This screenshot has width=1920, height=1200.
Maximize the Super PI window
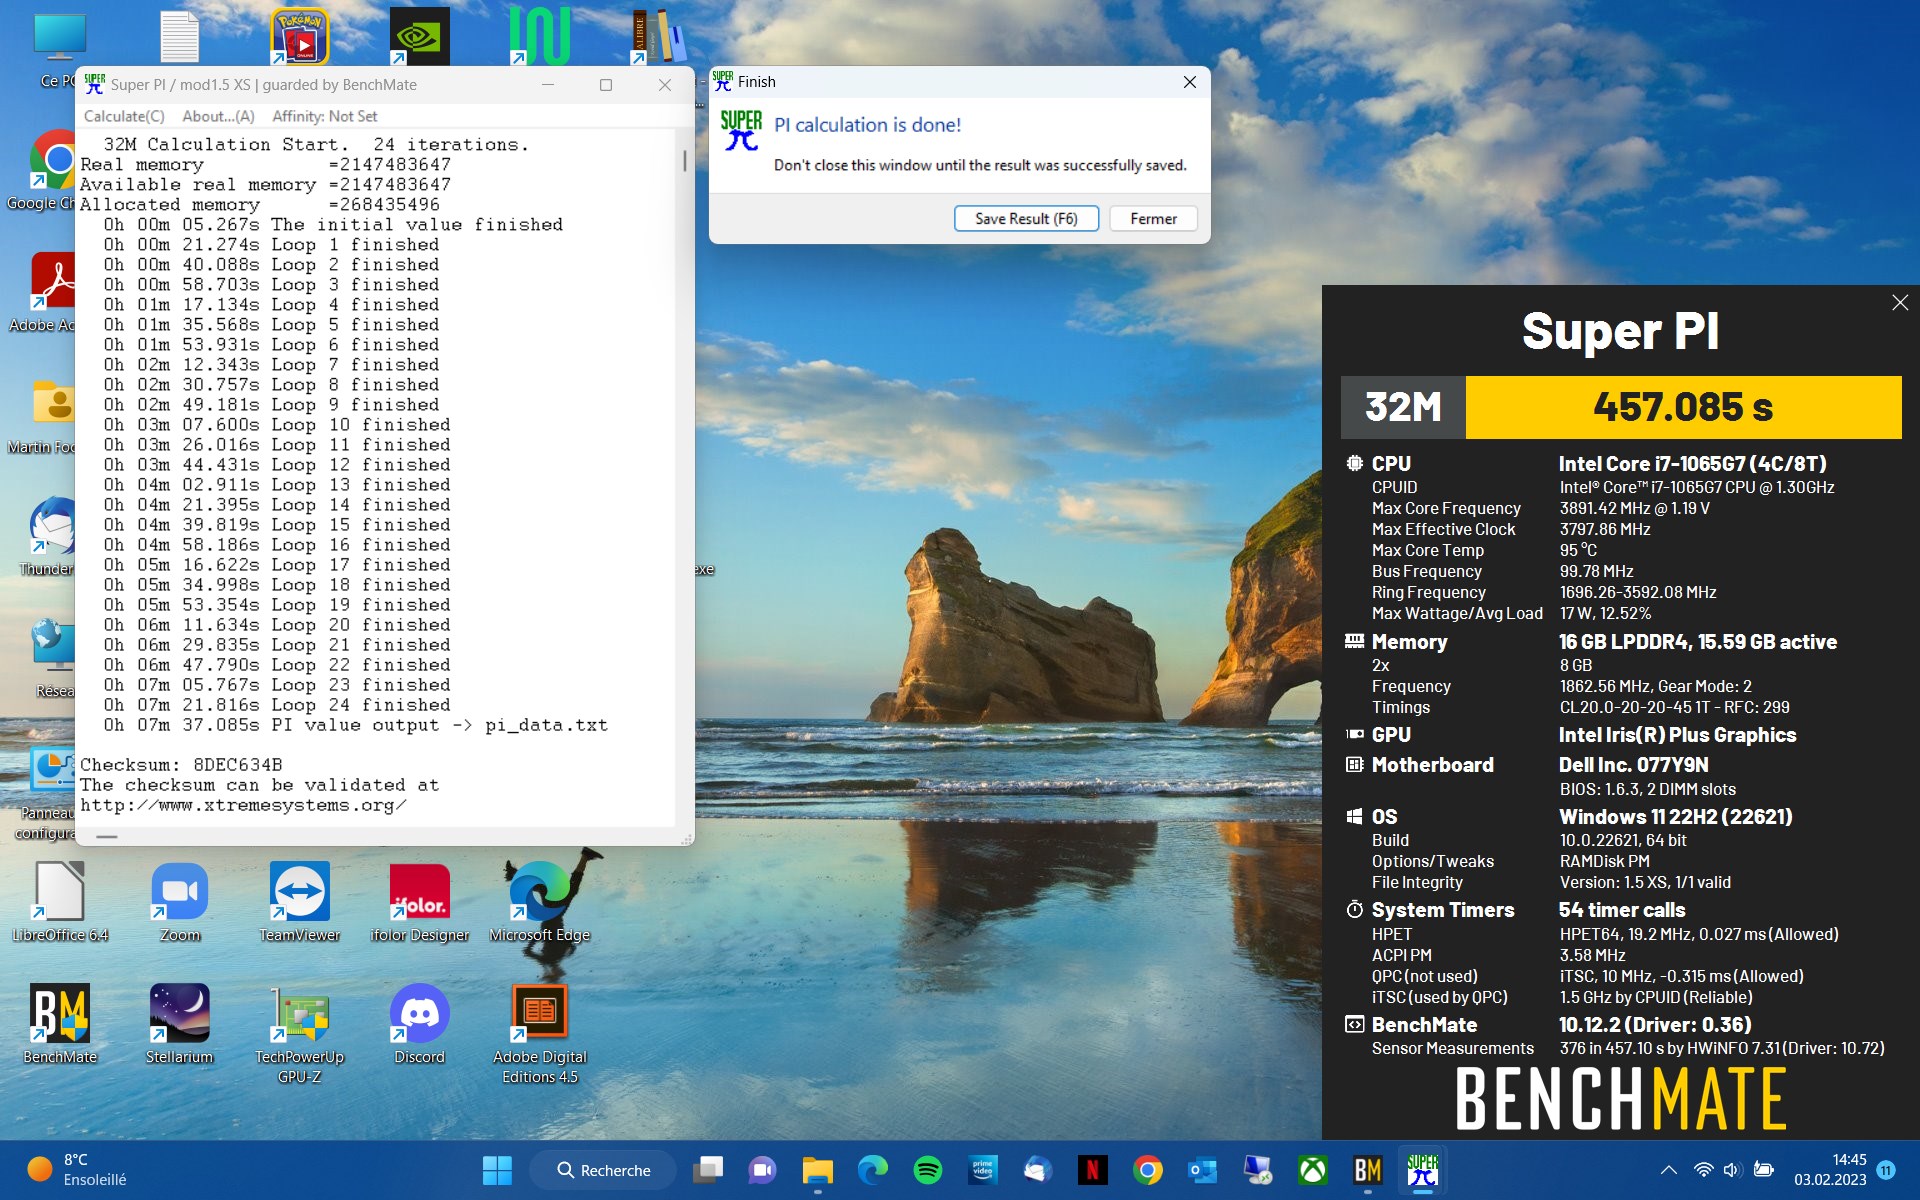click(605, 85)
